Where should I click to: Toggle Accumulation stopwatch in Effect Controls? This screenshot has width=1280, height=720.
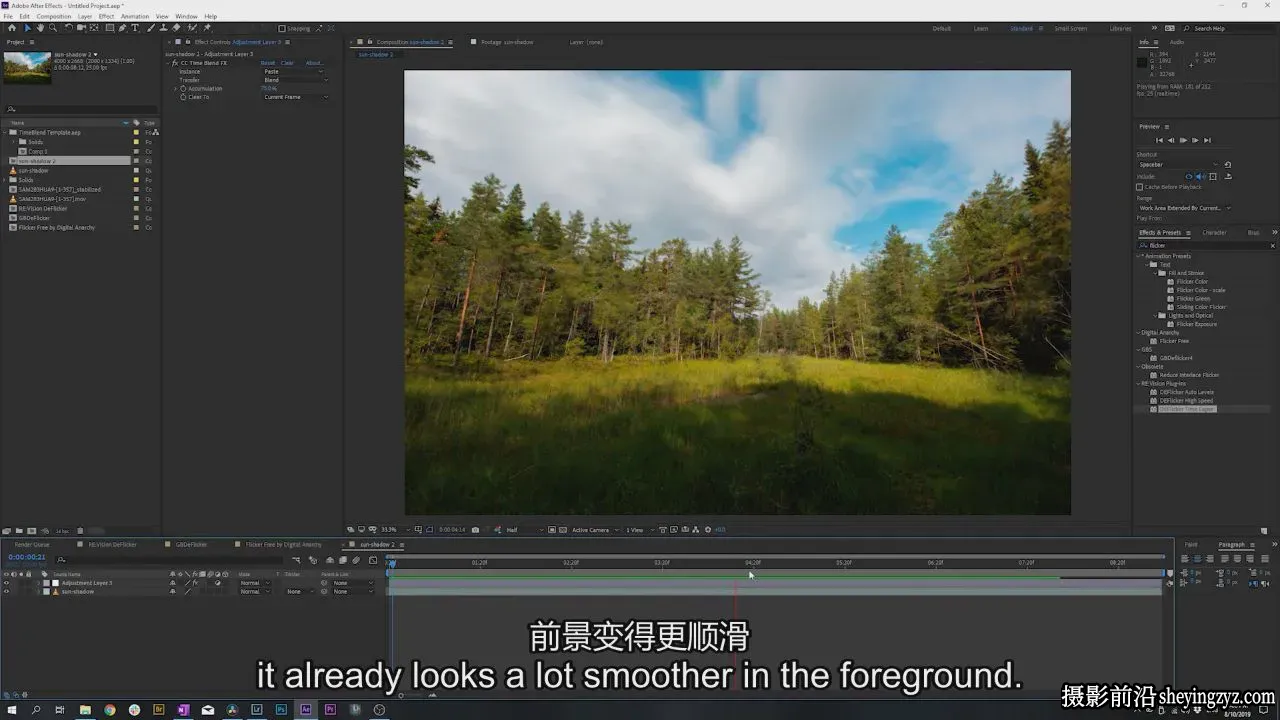(183, 89)
